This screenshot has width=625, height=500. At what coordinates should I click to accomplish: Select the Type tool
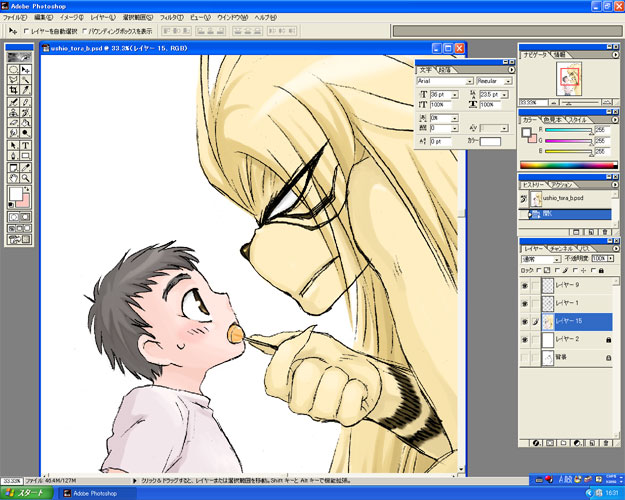coord(25,146)
